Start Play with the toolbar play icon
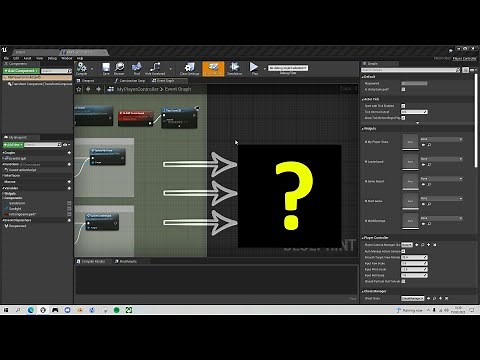The width and height of the screenshot is (480, 360). (x=254, y=68)
